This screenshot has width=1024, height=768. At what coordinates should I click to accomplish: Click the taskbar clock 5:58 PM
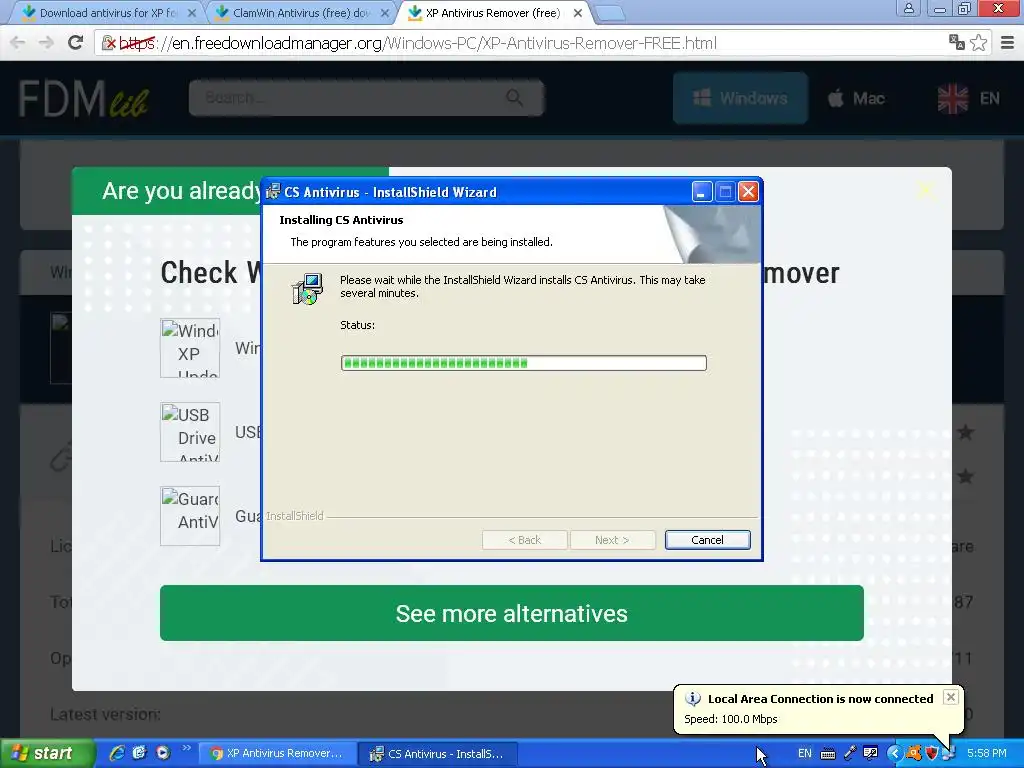tap(987, 754)
